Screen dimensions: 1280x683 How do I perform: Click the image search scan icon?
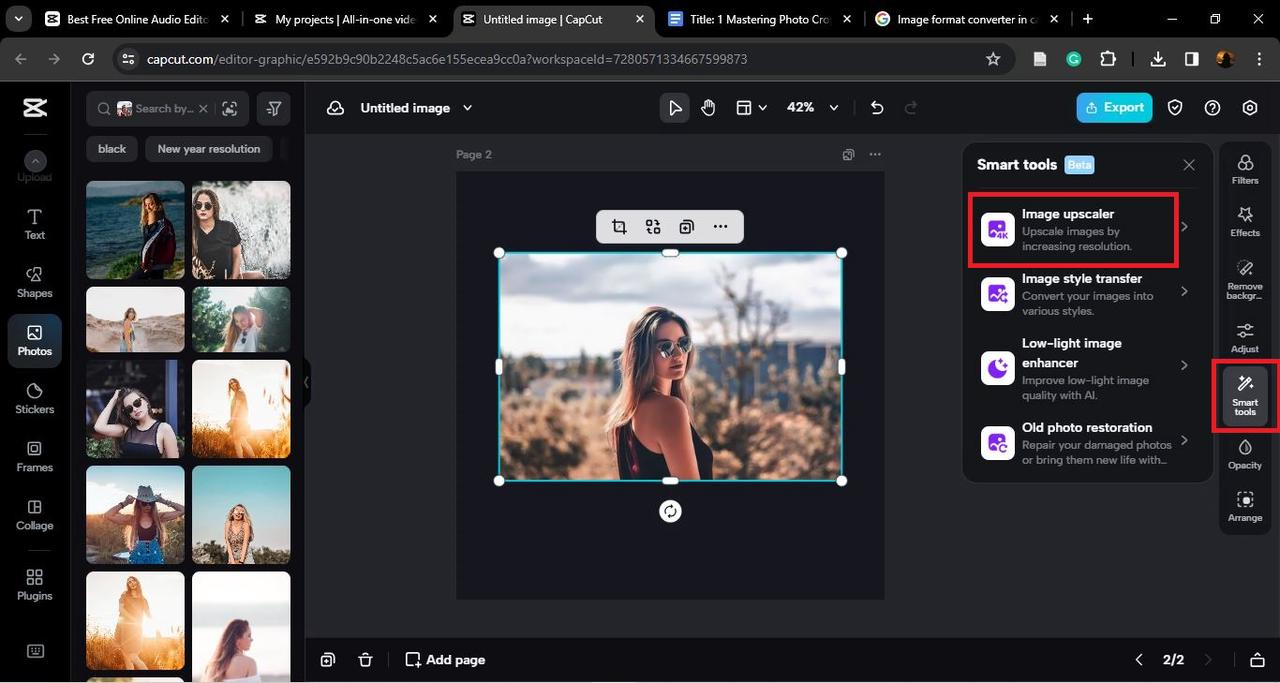pyautogui.click(x=230, y=108)
